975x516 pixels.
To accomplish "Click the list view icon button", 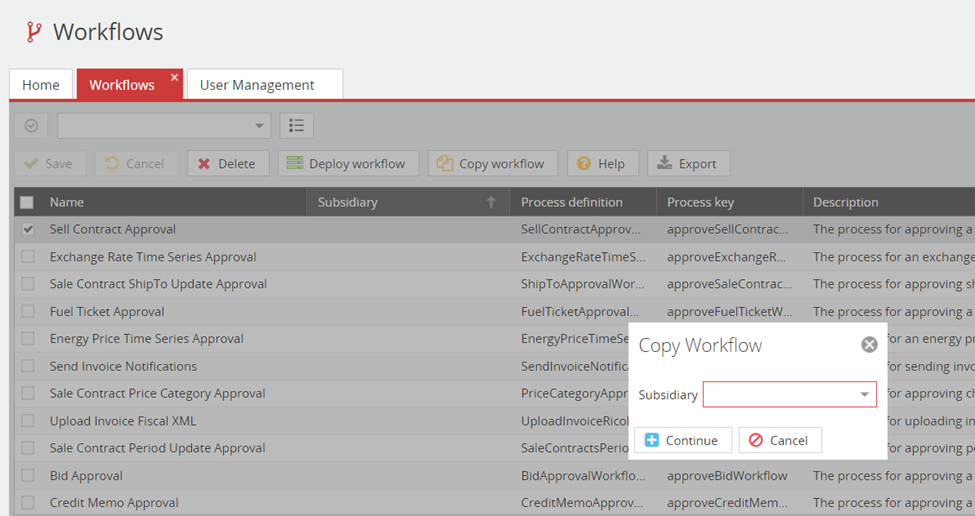I will pos(296,125).
